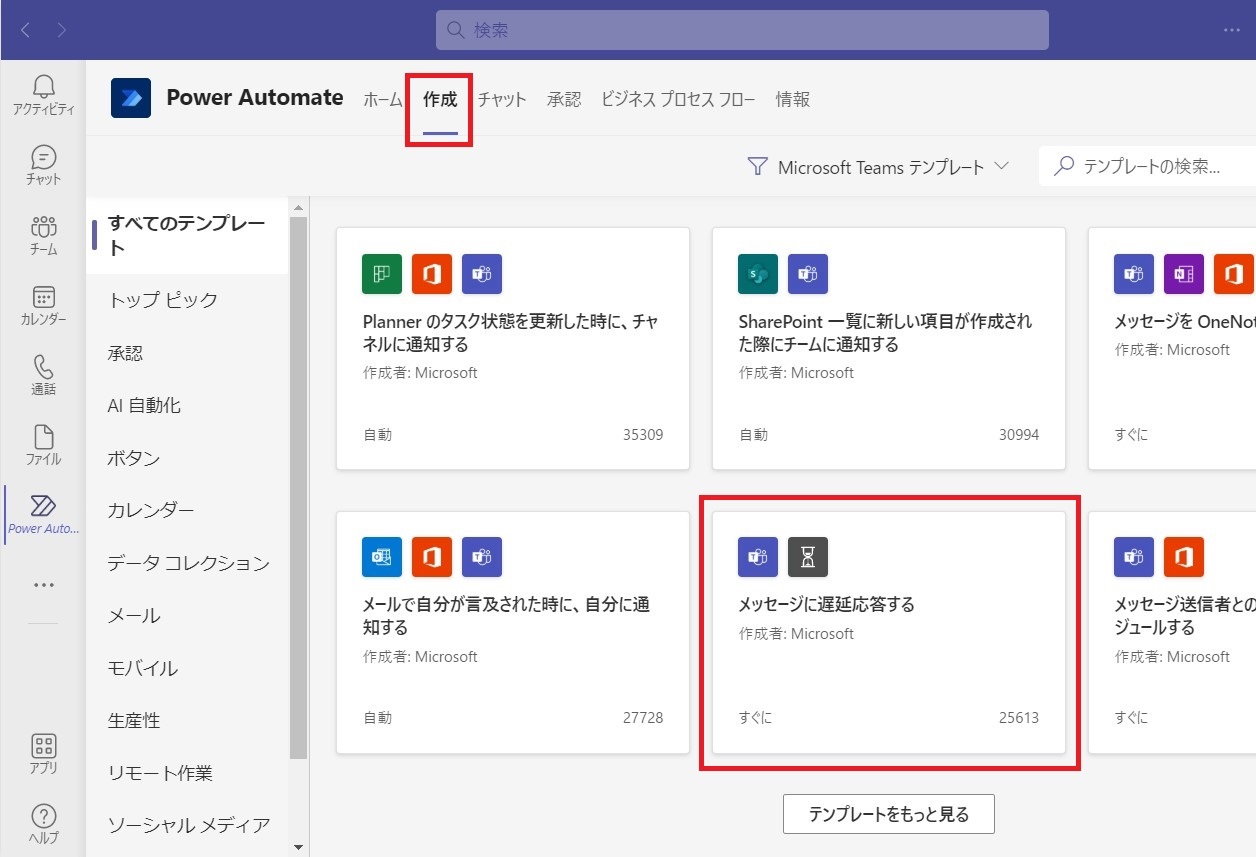The height and width of the screenshot is (857, 1256).
Task: Select ソーシャル メディア category
Action: tap(188, 825)
